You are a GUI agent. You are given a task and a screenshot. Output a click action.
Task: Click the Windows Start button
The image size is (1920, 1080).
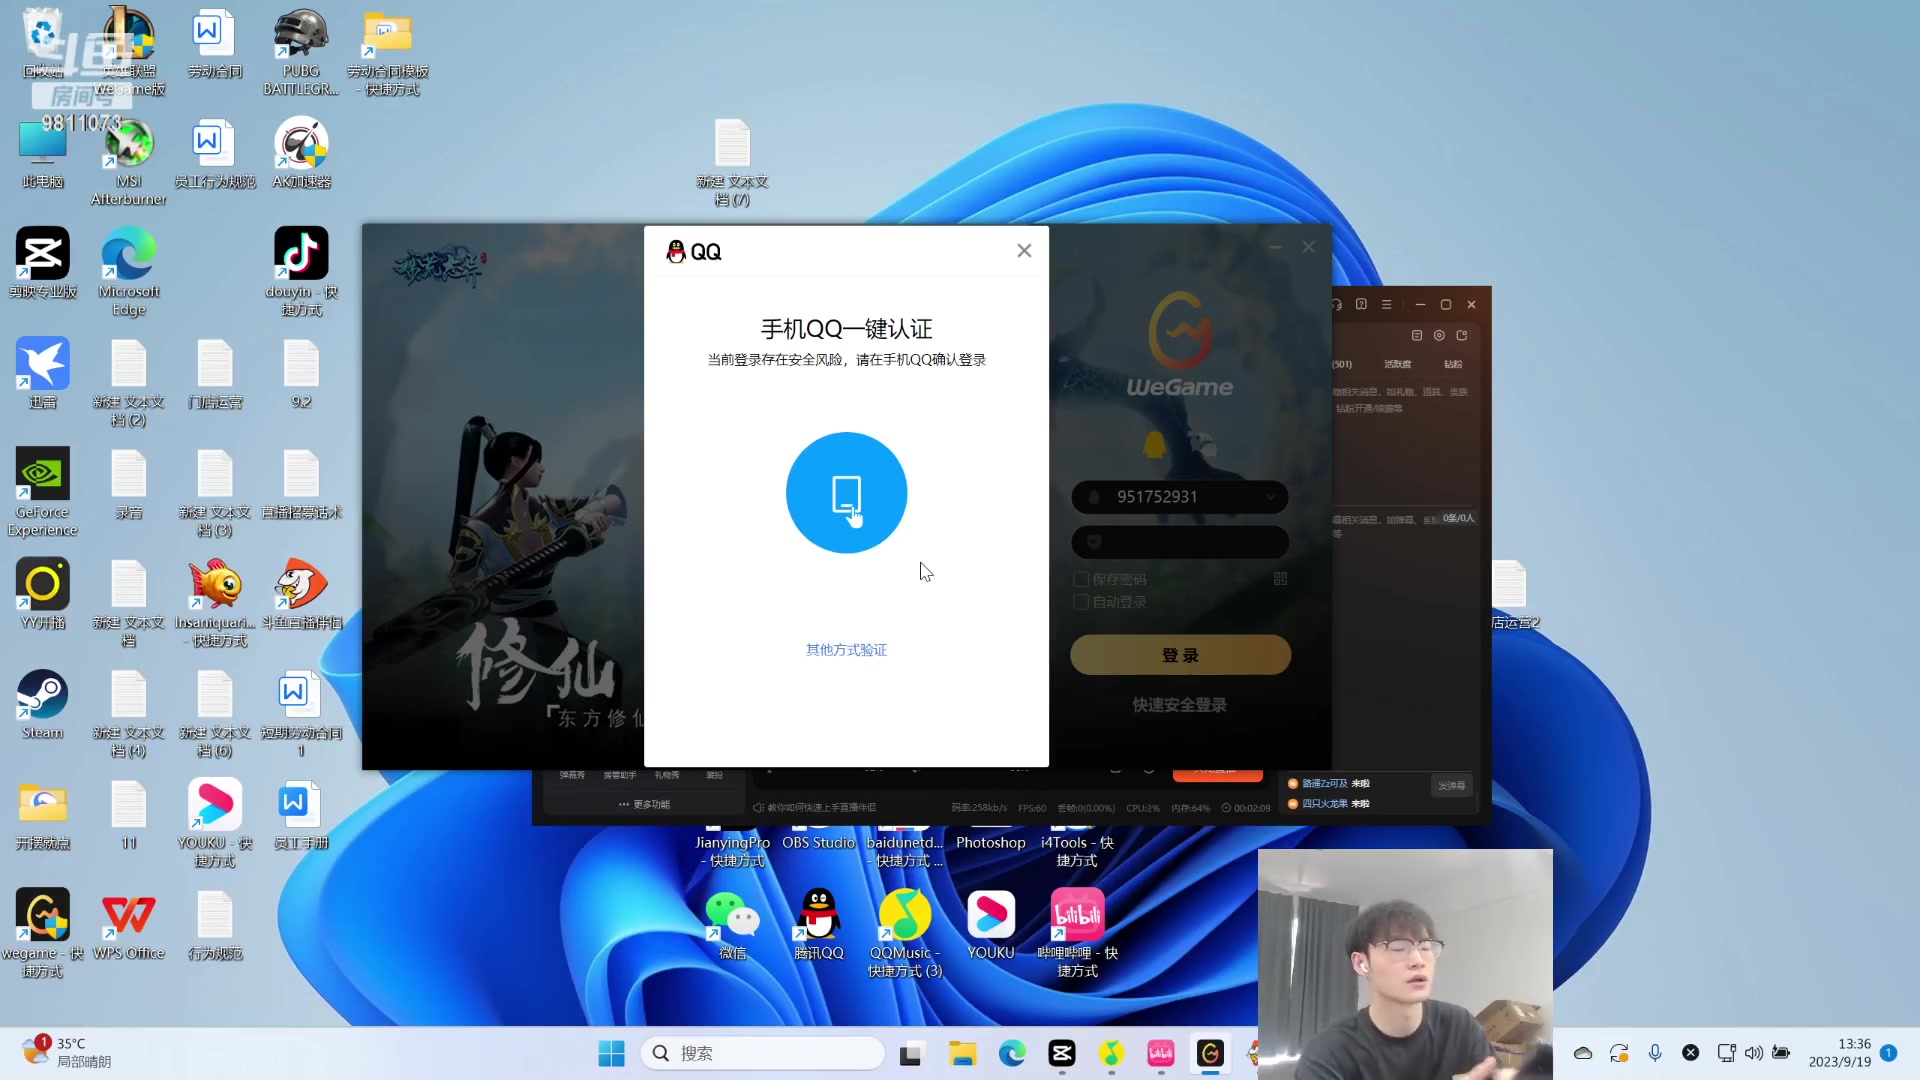coord(611,1053)
